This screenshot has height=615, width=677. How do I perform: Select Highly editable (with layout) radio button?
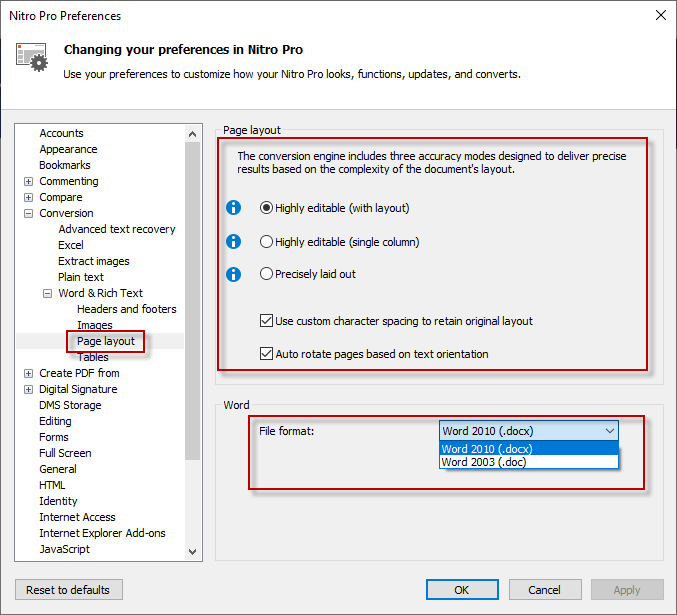pyautogui.click(x=266, y=208)
